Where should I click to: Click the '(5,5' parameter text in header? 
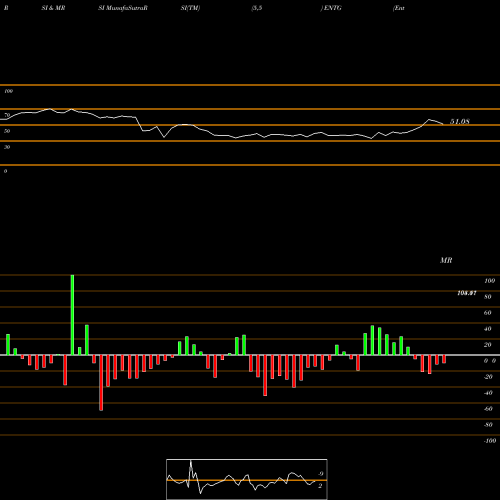[x=257, y=8]
